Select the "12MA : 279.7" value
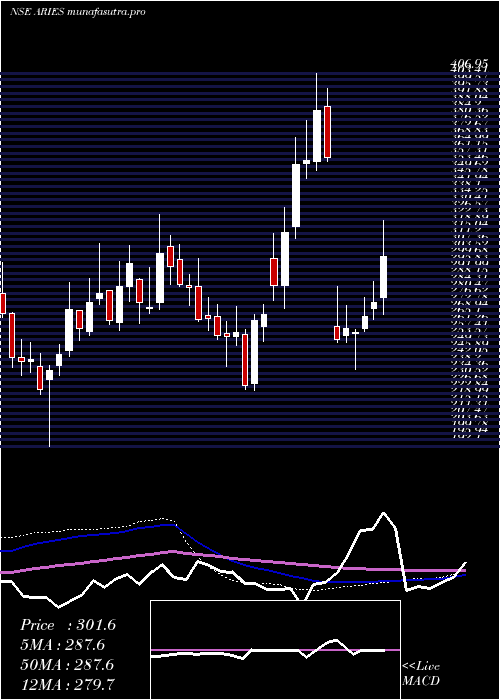 pyautogui.click(x=67, y=684)
